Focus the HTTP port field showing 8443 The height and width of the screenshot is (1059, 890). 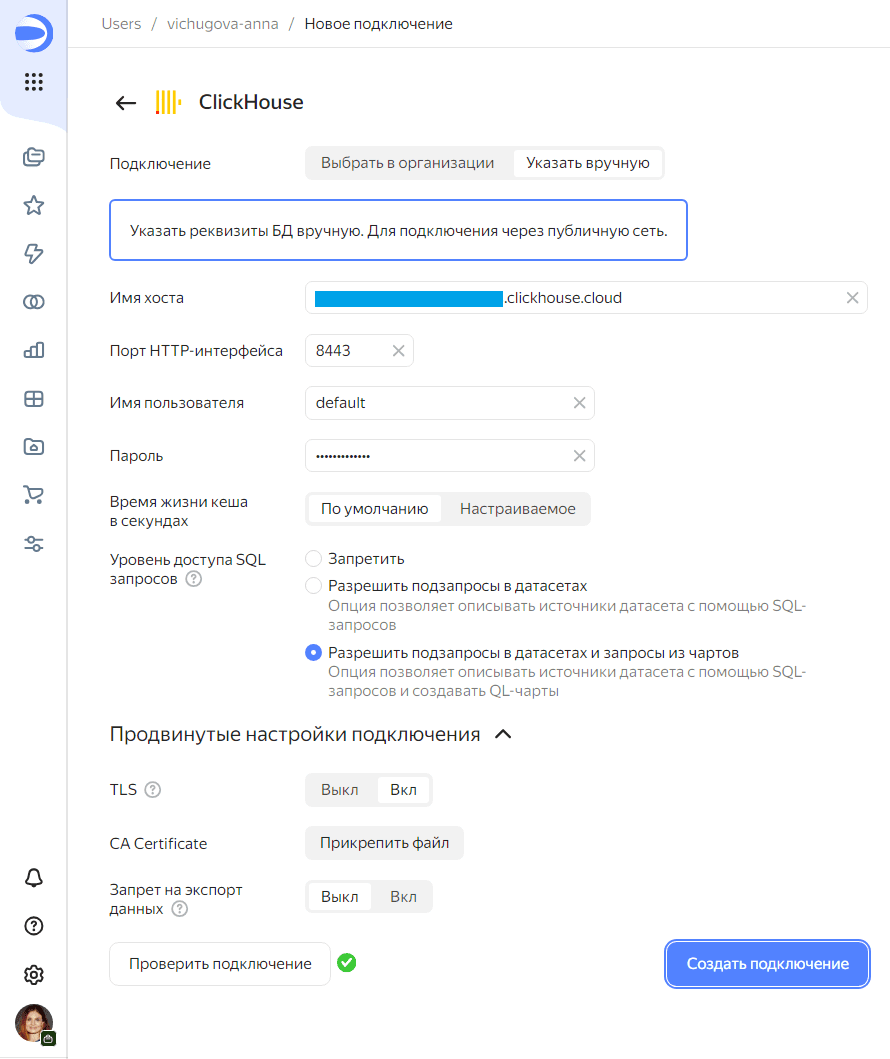tap(359, 351)
